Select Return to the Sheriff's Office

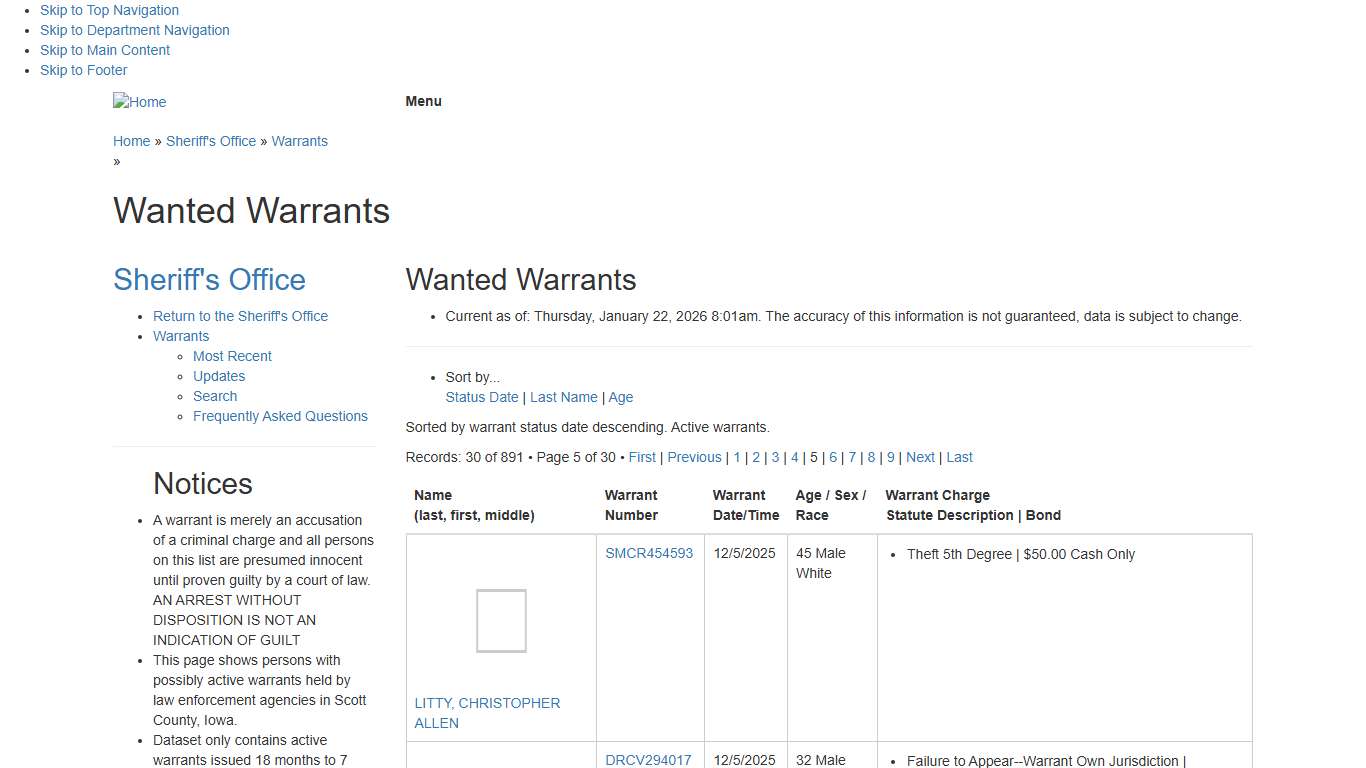point(240,316)
